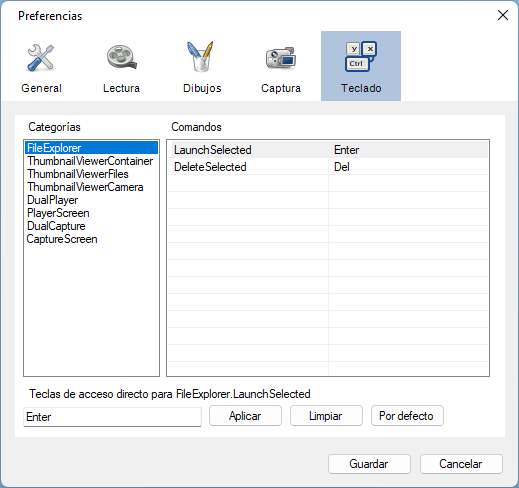This screenshot has width=519, height=488.
Task: Clear the shortcut with Limpiar button
Action: tap(326, 416)
